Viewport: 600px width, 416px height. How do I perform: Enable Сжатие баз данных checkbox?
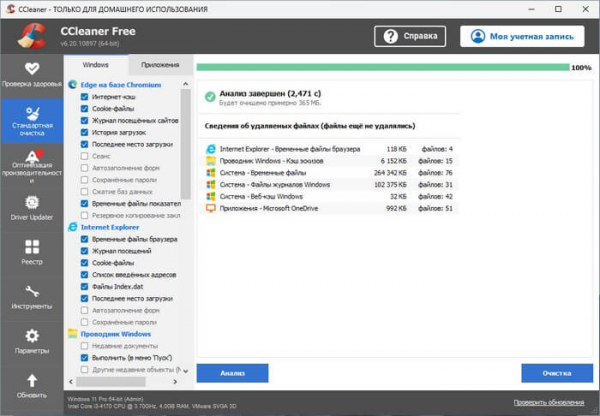pos(85,192)
